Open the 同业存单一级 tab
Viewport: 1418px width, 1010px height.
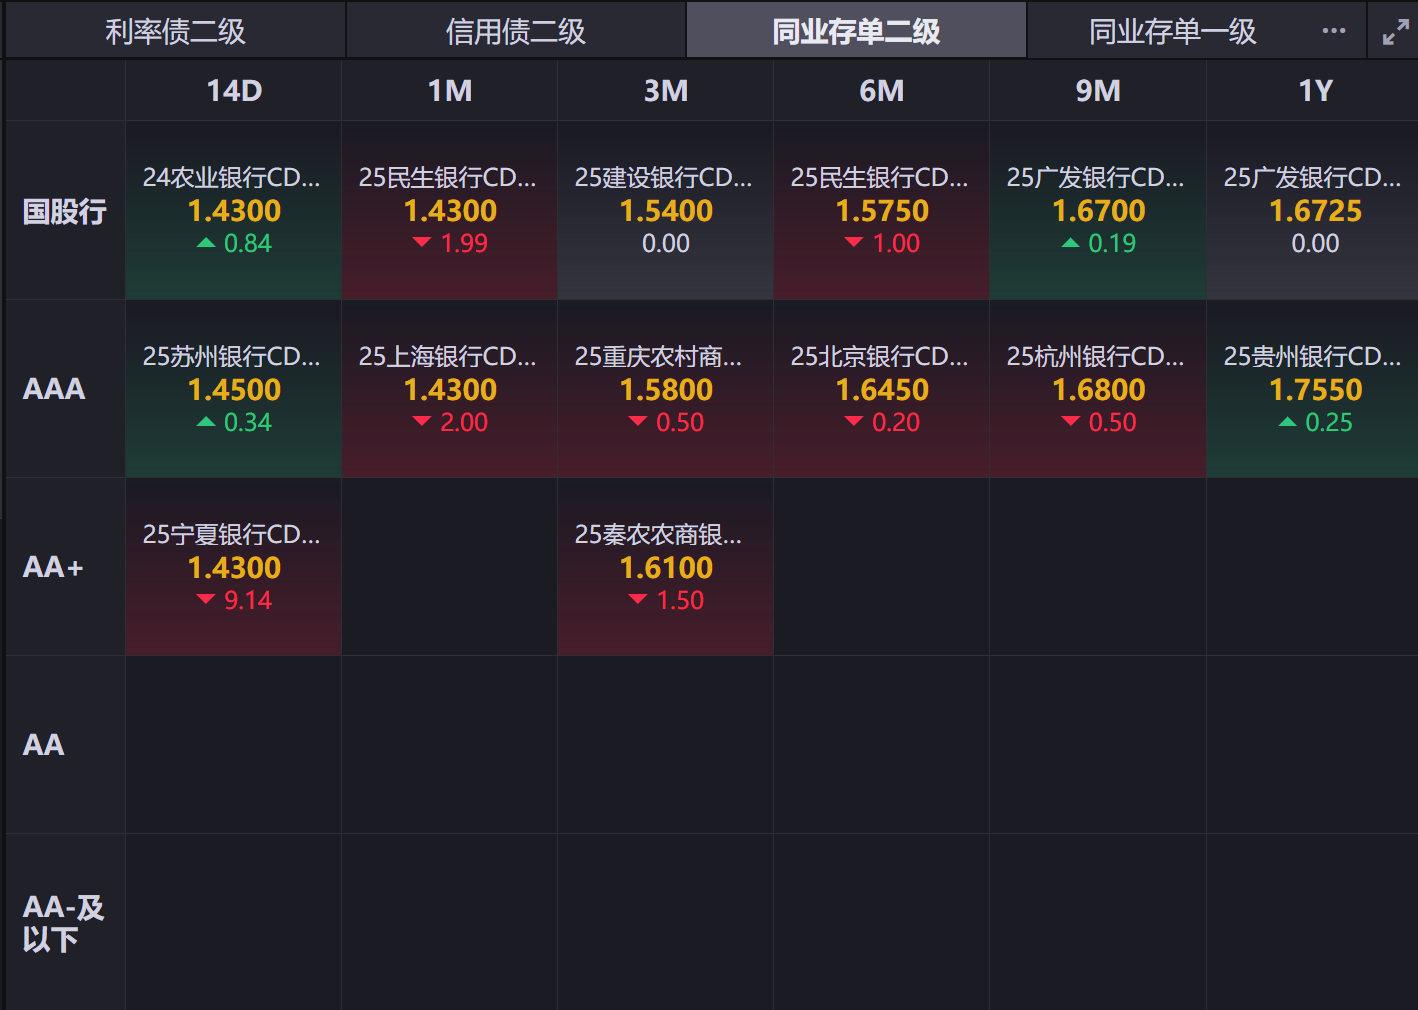click(x=1172, y=31)
